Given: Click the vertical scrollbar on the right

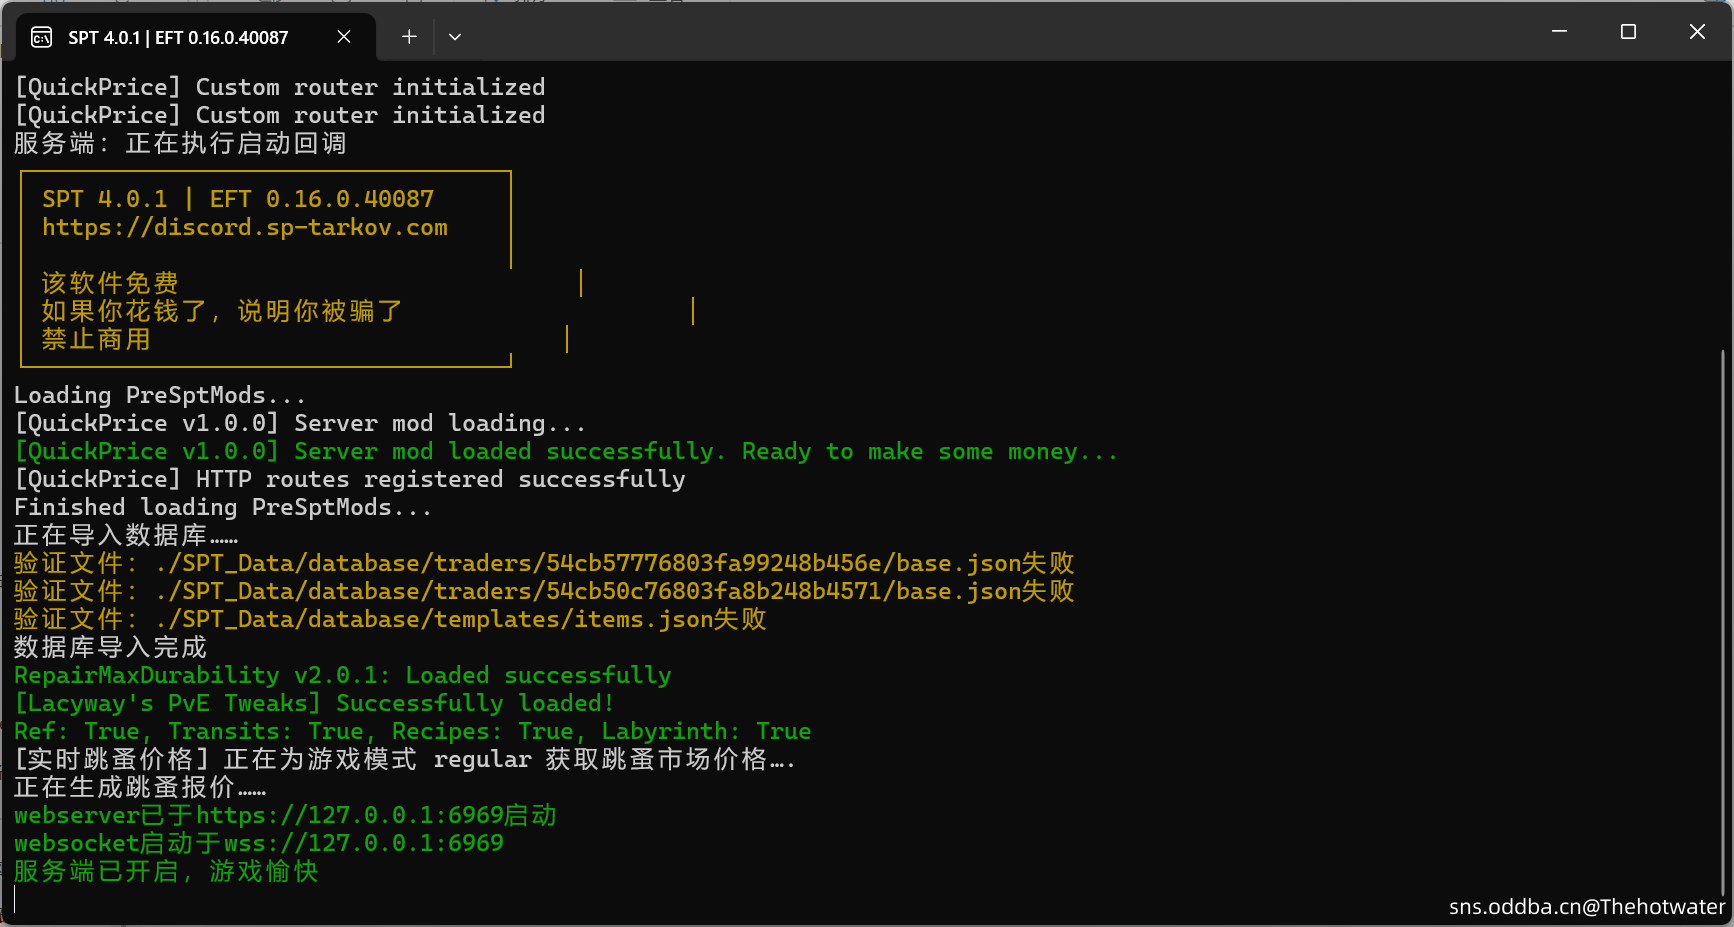Looking at the screenshot, I should 1723,600.
